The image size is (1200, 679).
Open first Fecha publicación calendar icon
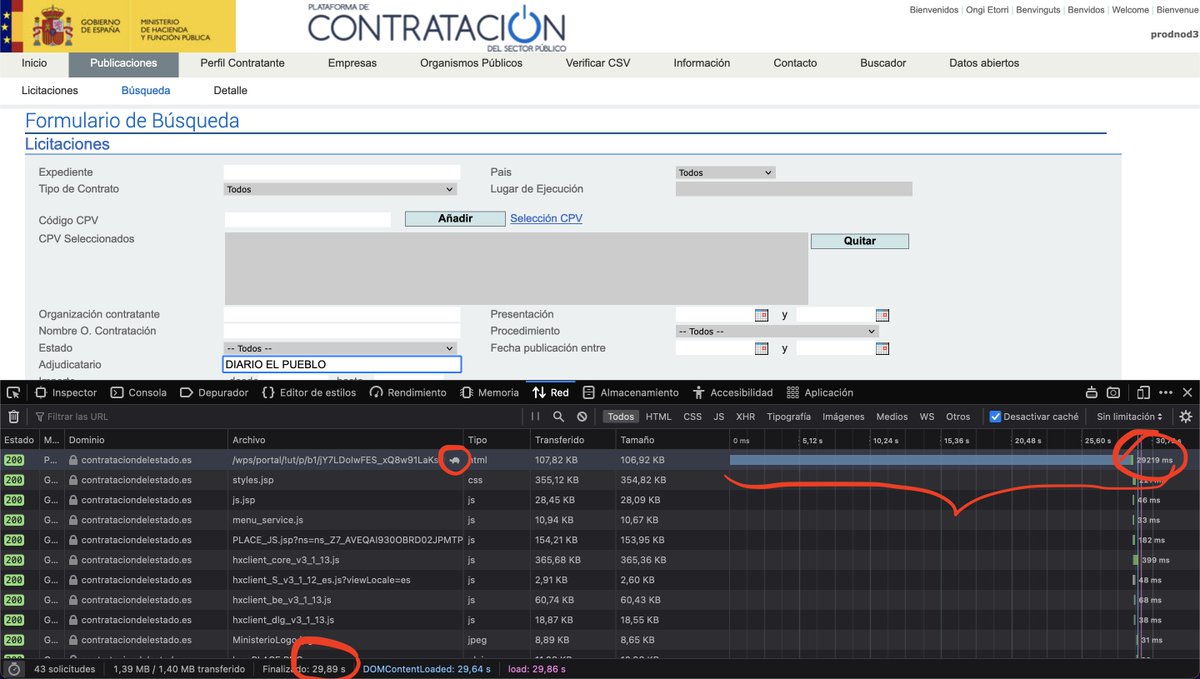tap(762, 349)
